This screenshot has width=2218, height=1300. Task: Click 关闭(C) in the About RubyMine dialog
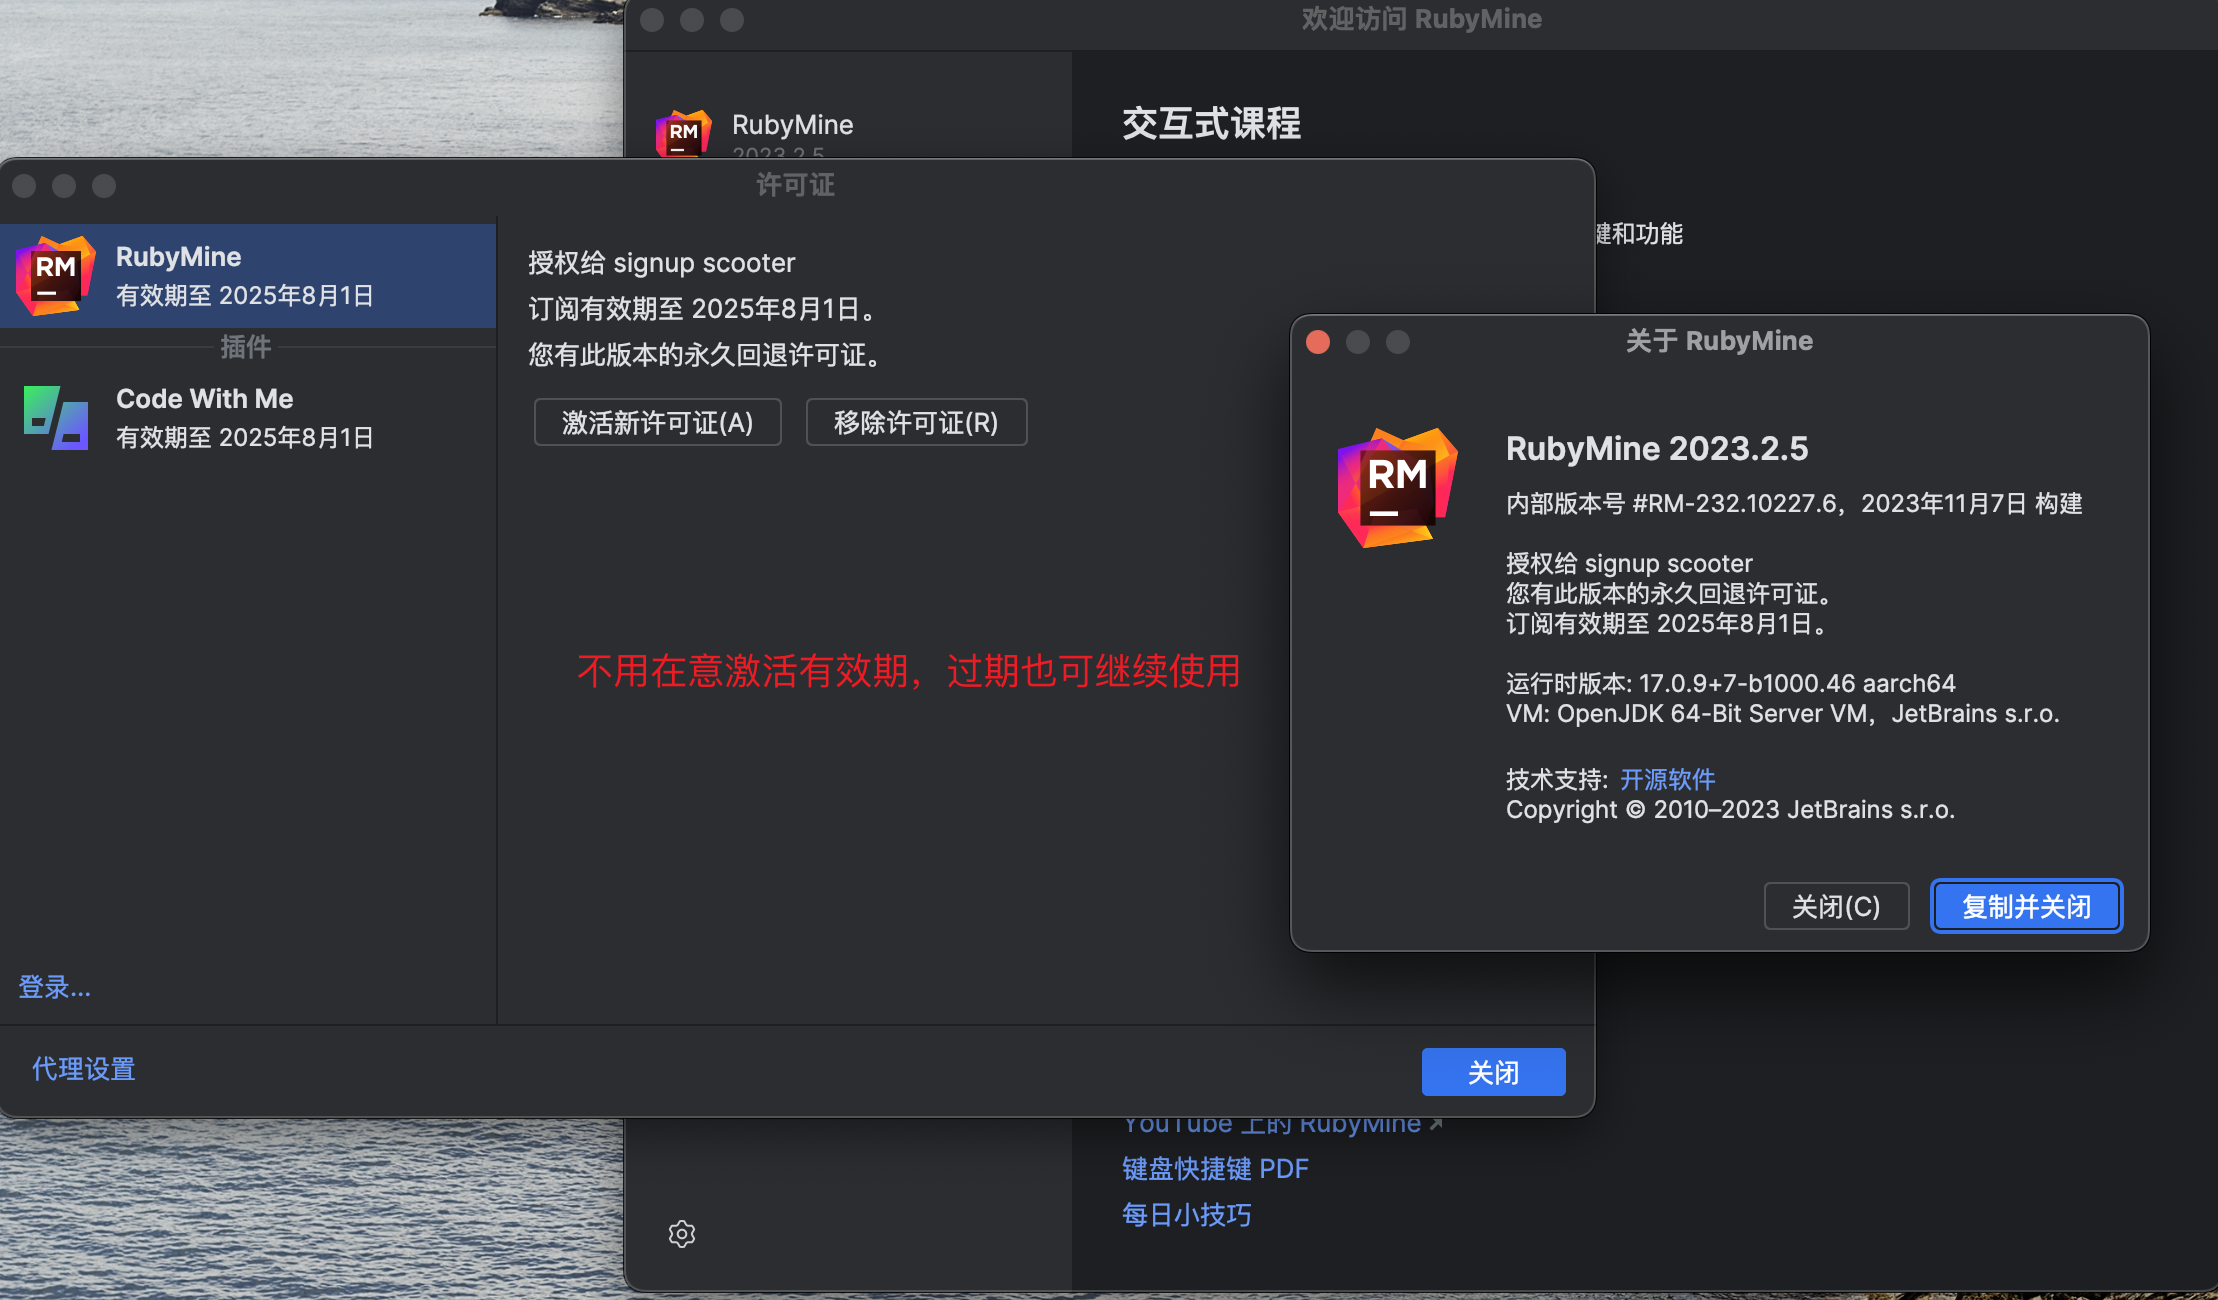[1836, 906]
